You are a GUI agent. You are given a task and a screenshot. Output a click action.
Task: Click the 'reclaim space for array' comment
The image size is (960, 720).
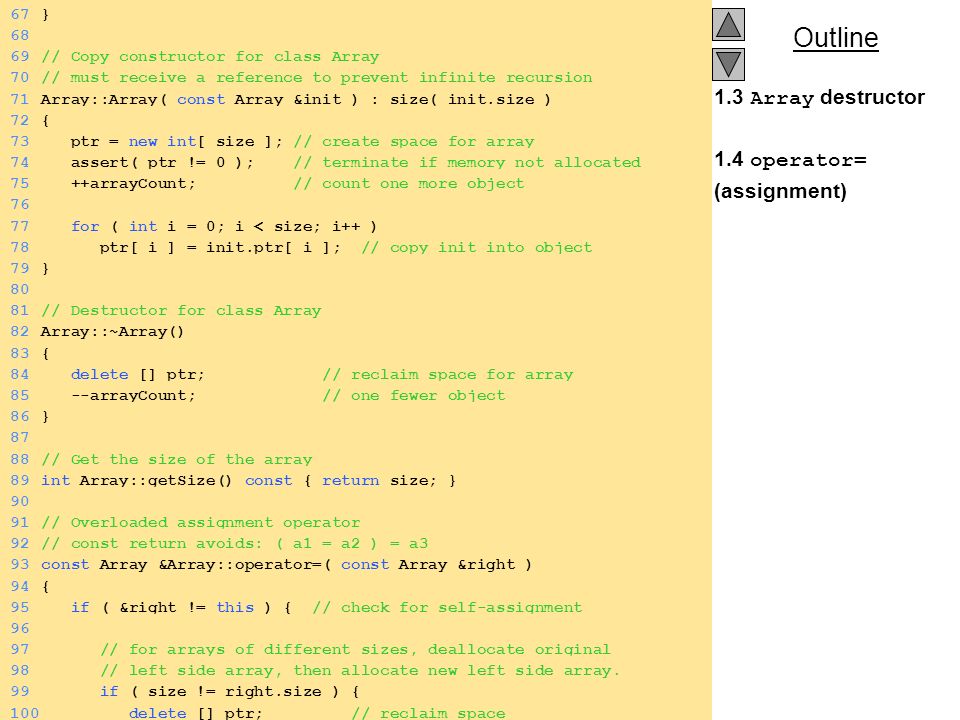click(448, 375)
